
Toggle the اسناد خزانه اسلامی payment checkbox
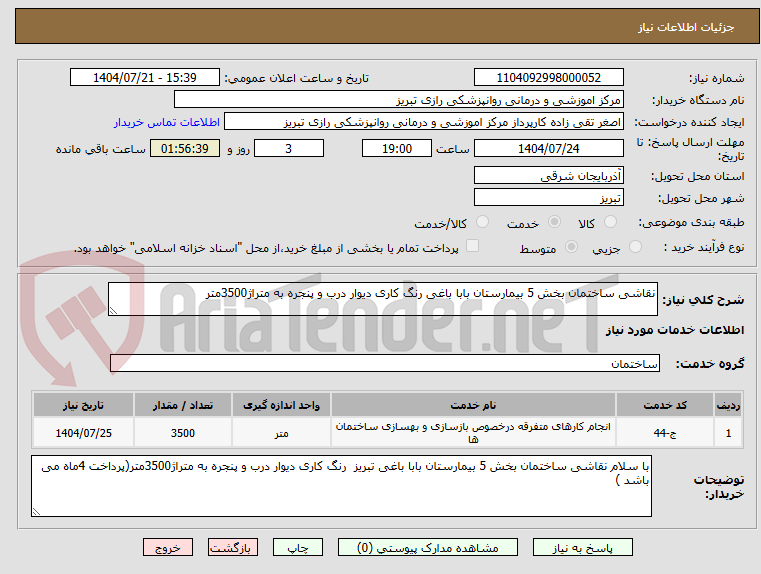472,246
